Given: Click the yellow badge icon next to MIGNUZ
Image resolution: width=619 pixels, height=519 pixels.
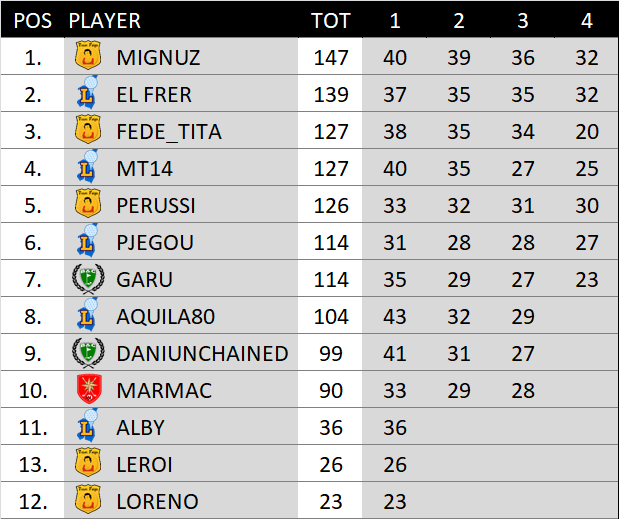Looking at the screenshot, I should [x=88, y=55].
